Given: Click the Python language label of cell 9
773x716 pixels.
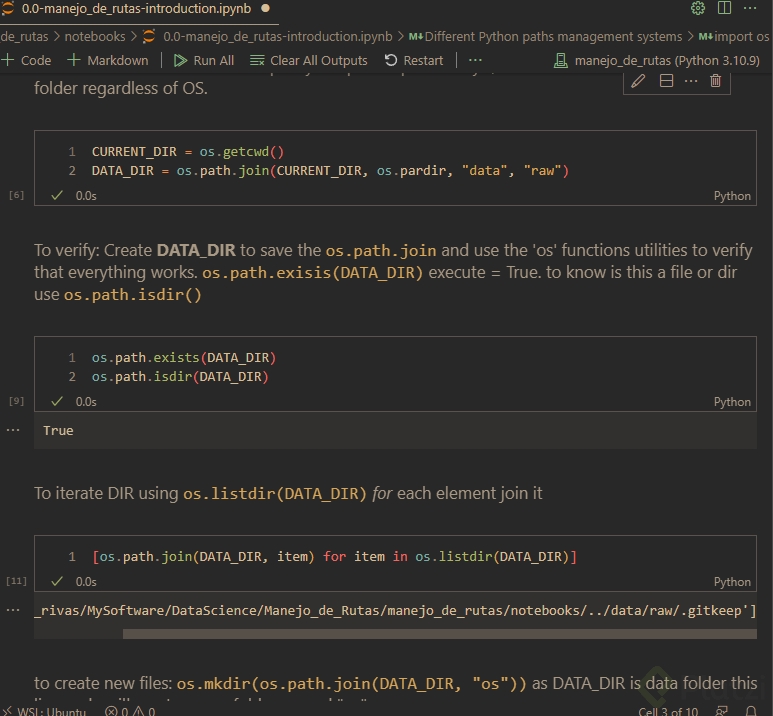Looking at the screenshot, I should tap(732, 402).
